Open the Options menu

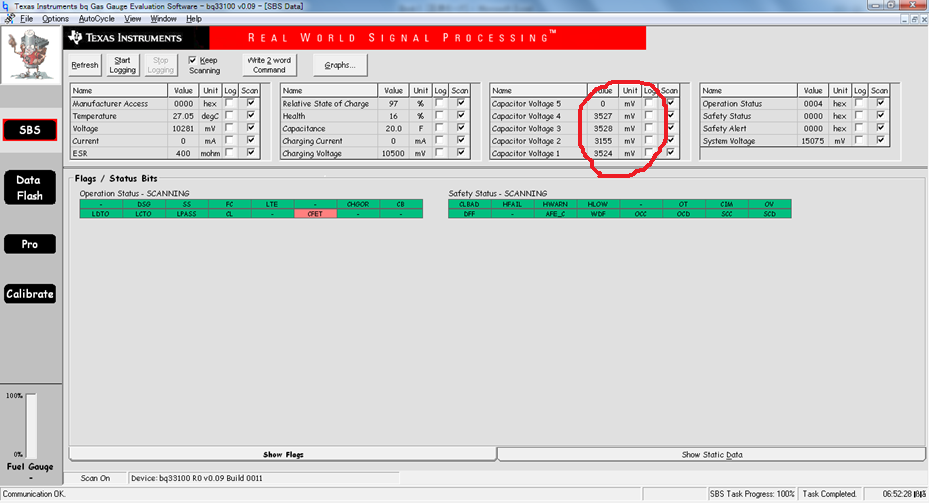pyautogui.click(x=55, y=19)
